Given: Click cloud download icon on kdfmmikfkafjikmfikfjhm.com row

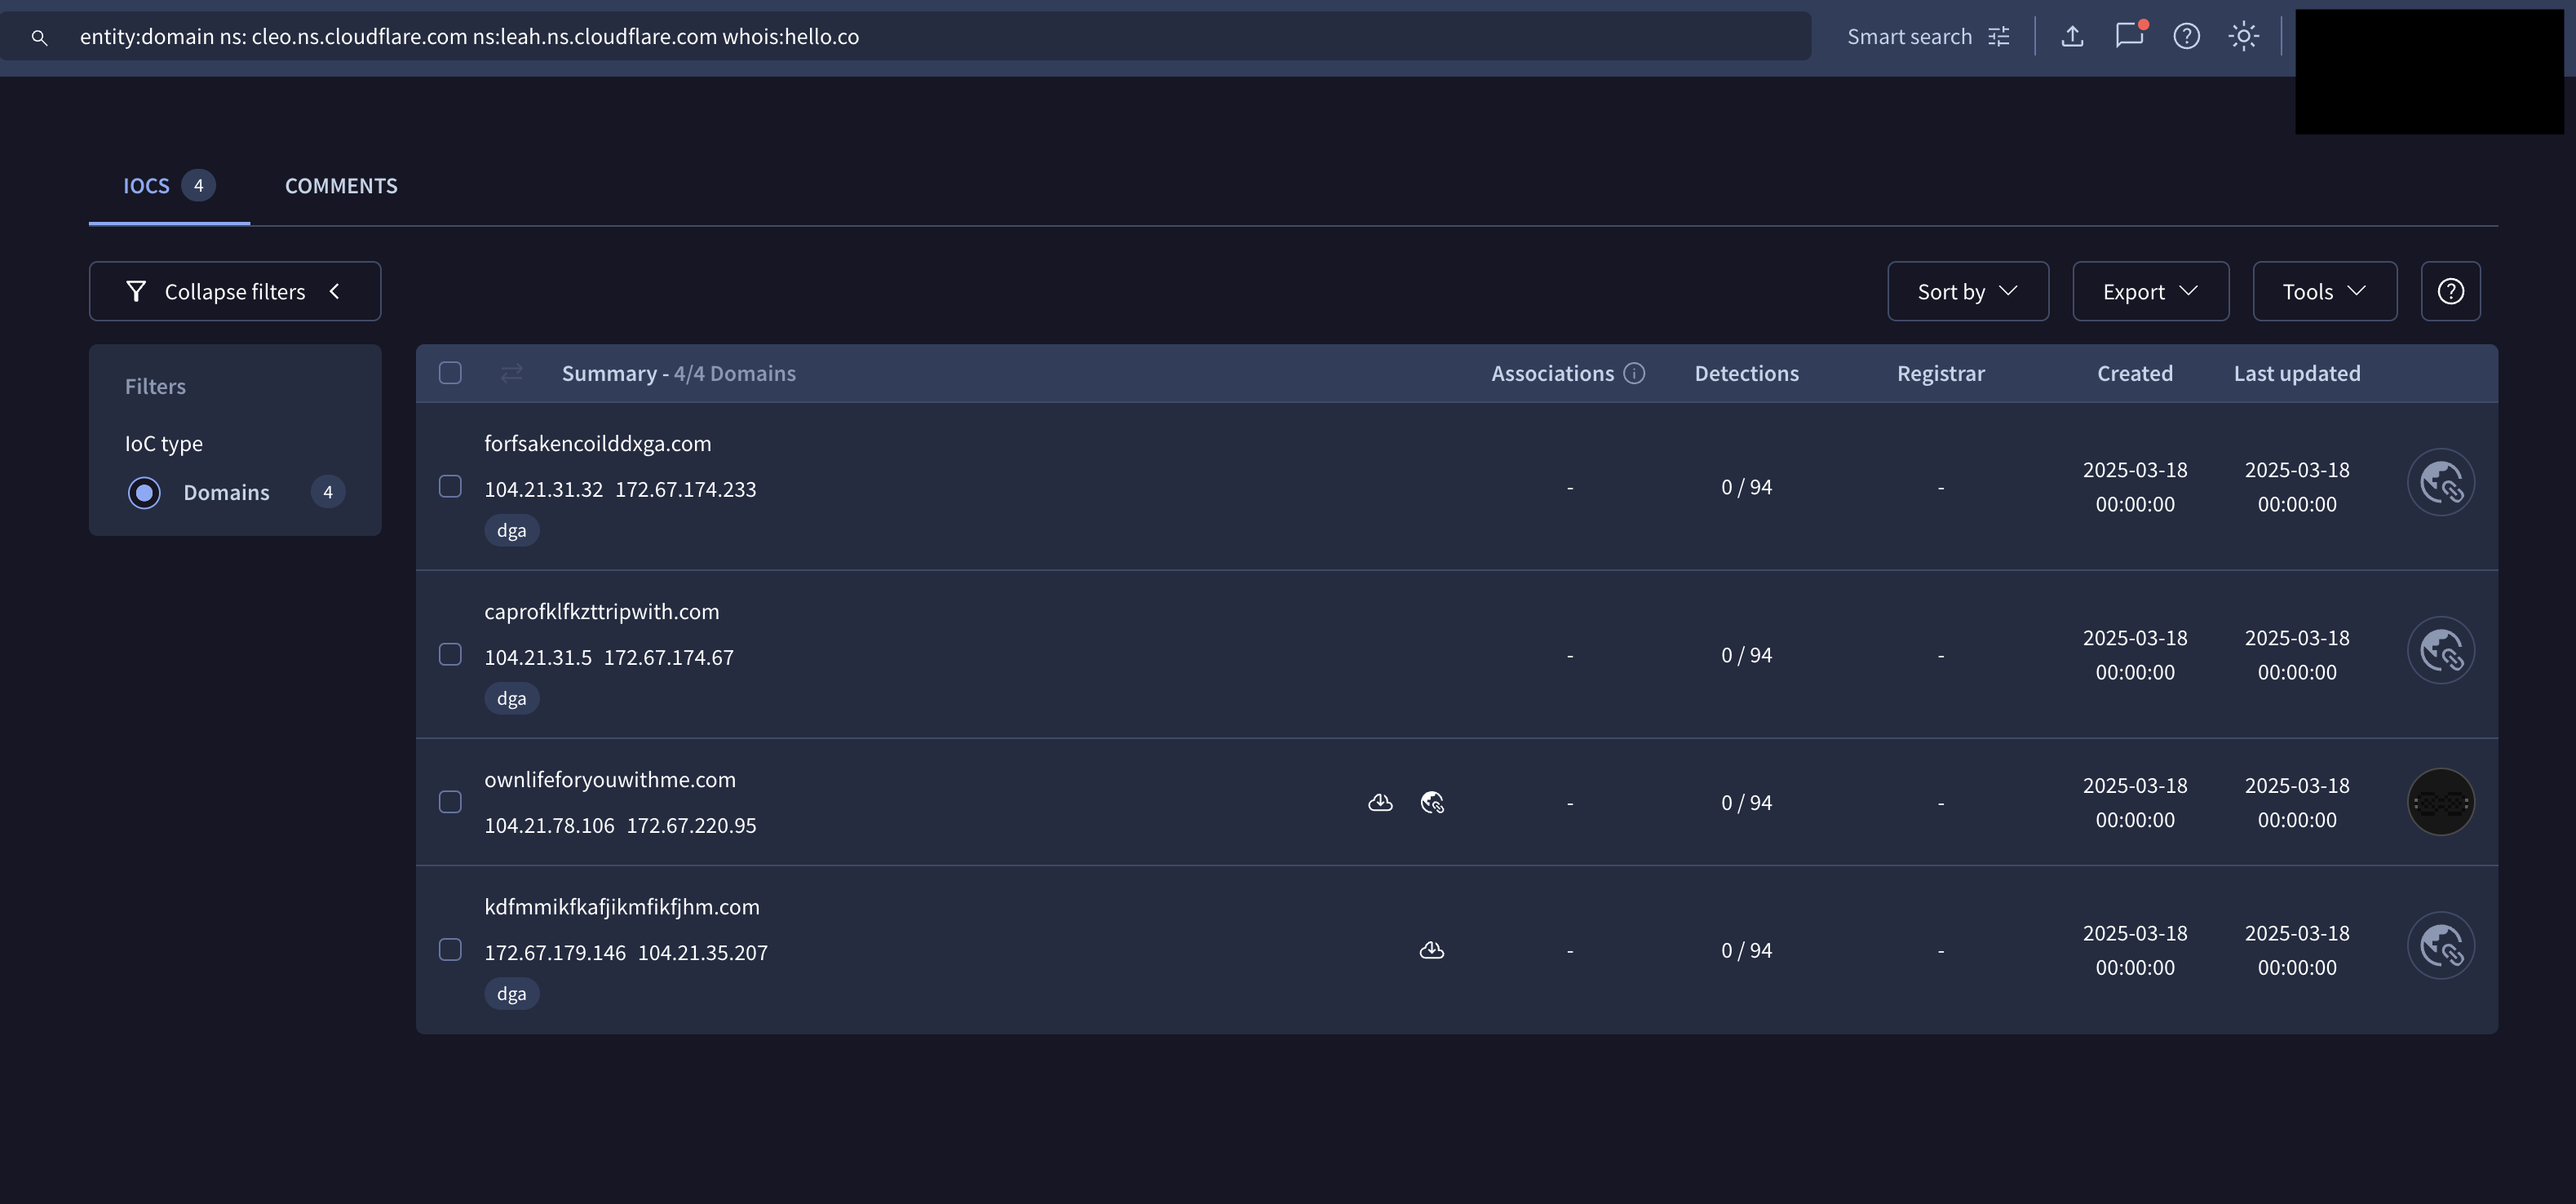Looking at the screenshot, I should click(x=1431, y=950).
